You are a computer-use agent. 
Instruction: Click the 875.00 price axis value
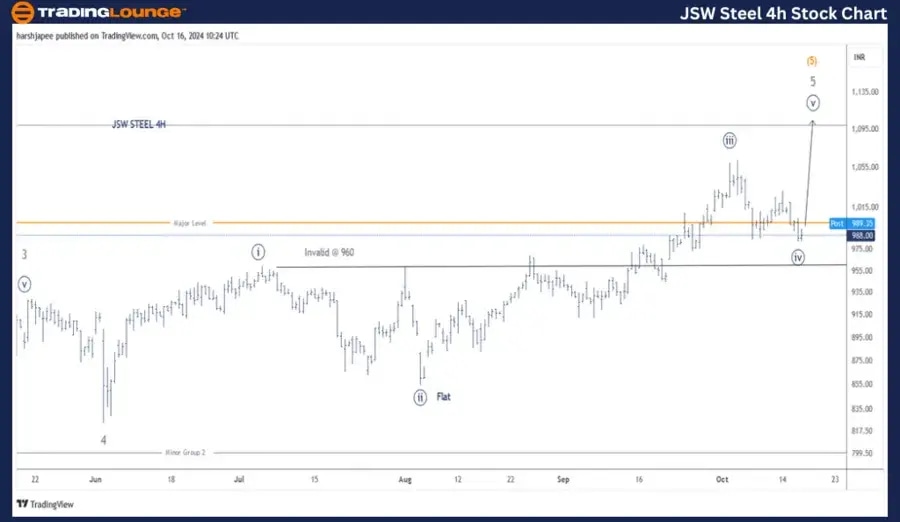862,361
